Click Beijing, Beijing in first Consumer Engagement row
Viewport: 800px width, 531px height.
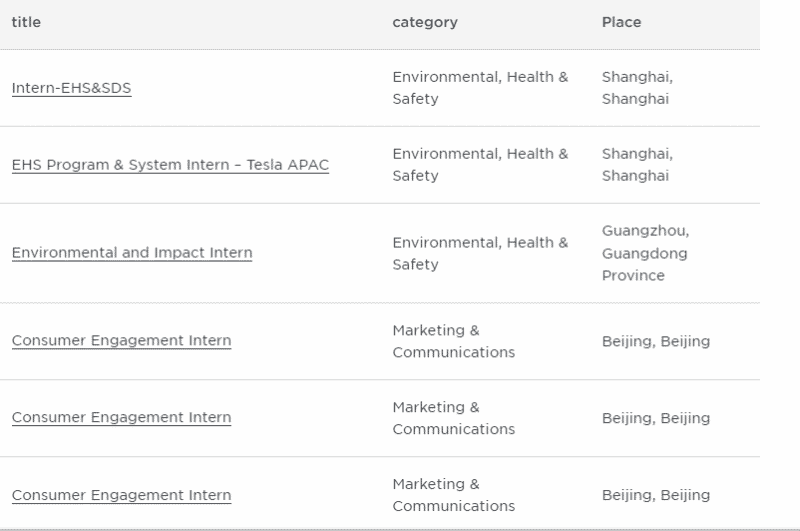656,341
